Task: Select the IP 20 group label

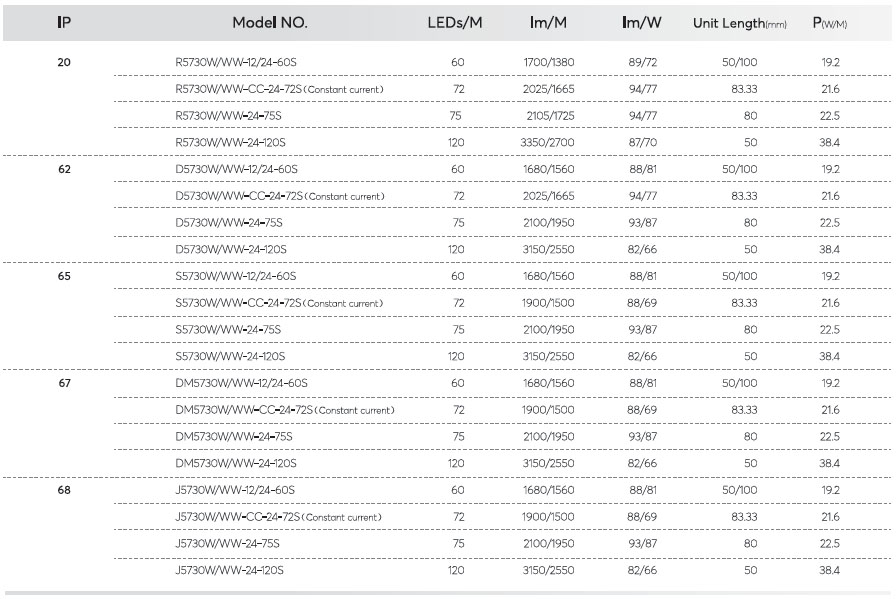Action: (x=64, y=62)
